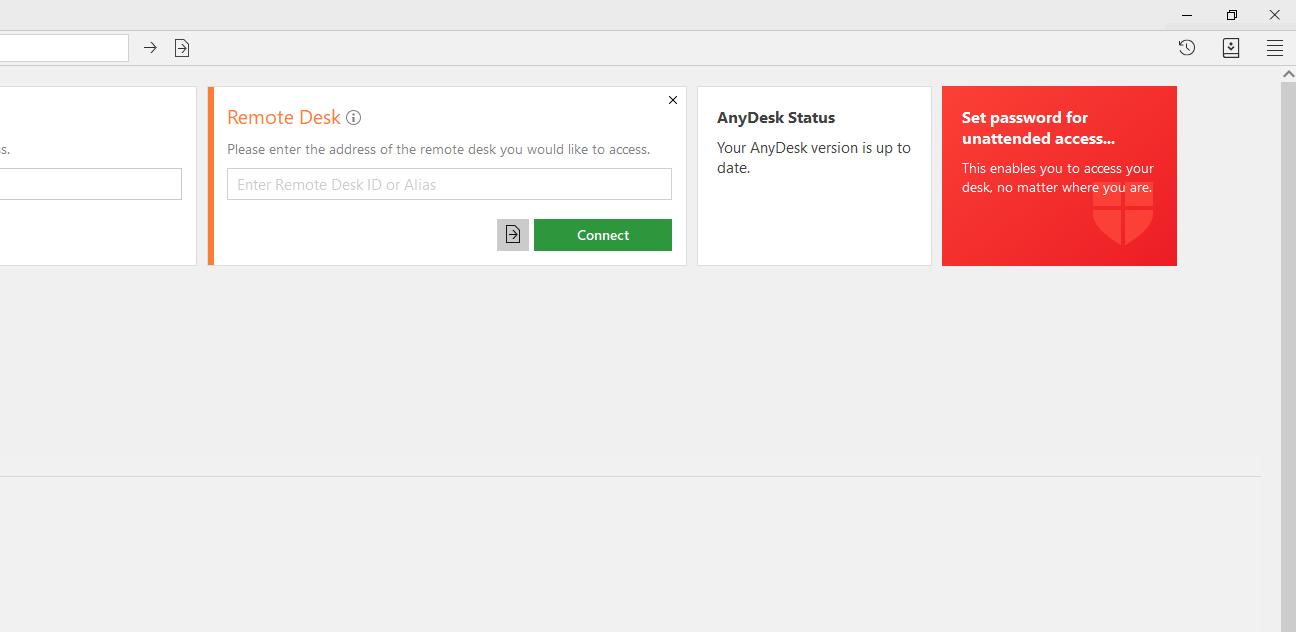
Task: Open the hamburger main menu
Action: pyautogui.click(x=1275, y=48)
